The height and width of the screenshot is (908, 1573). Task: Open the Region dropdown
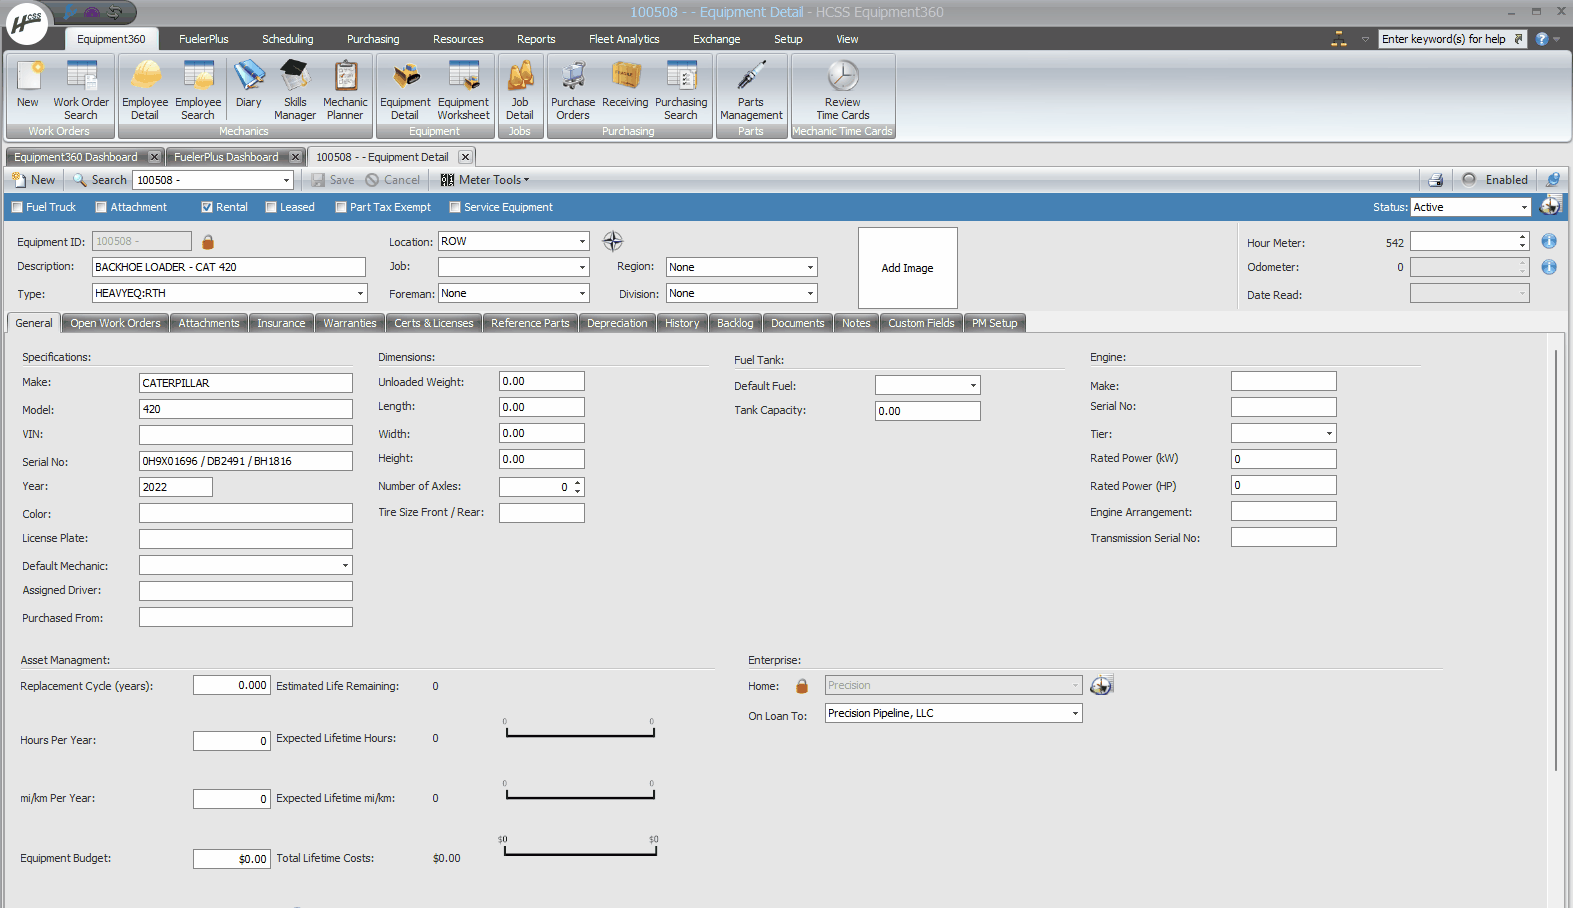click(x=810, y=267)
